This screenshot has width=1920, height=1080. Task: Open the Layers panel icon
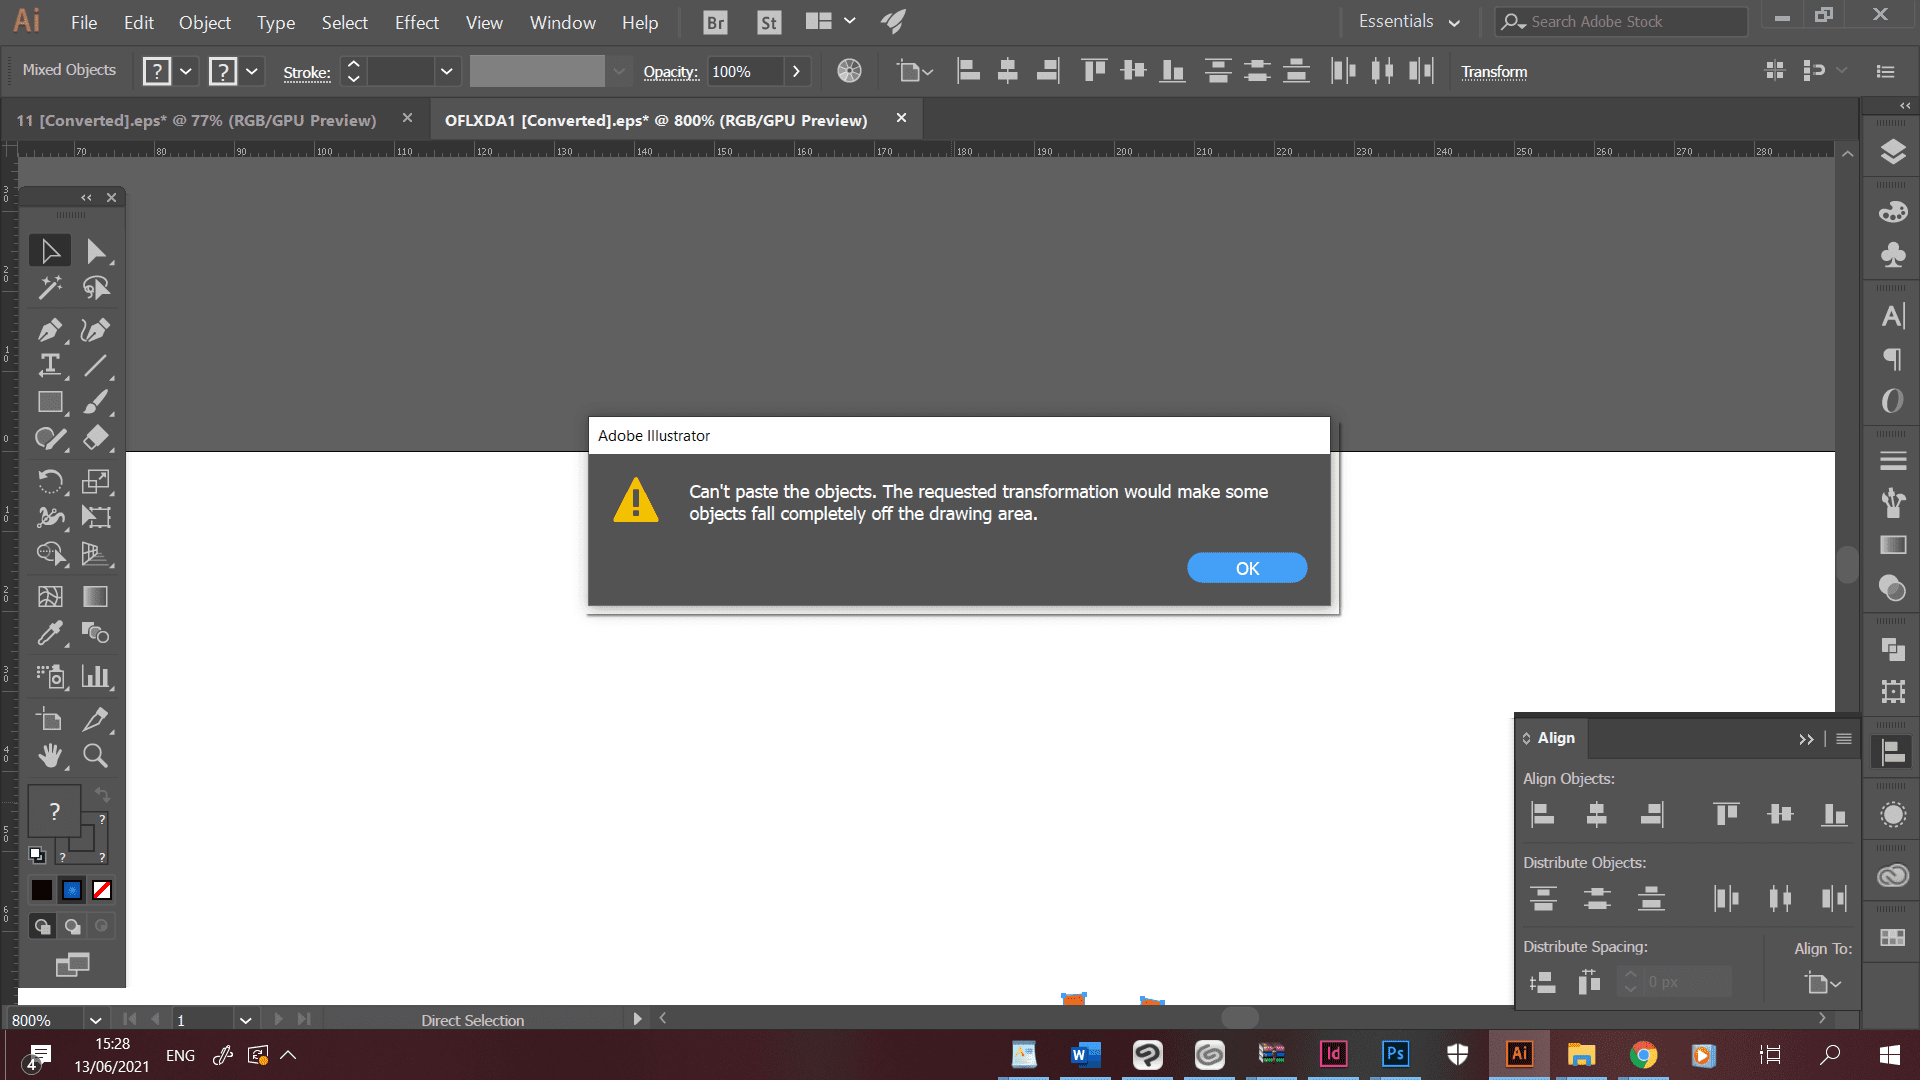pyautogui.click(x=1892, y=152)
